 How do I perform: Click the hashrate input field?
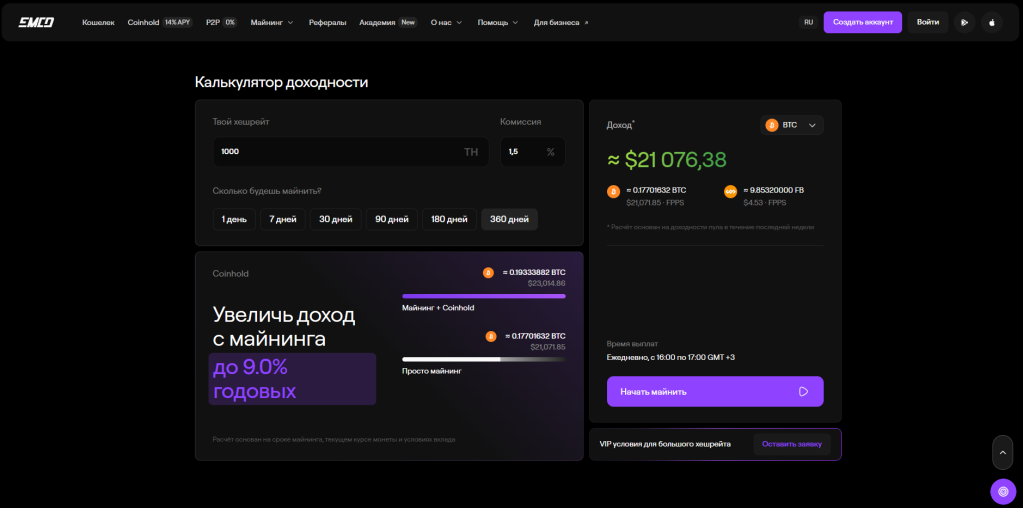(335, 152)
